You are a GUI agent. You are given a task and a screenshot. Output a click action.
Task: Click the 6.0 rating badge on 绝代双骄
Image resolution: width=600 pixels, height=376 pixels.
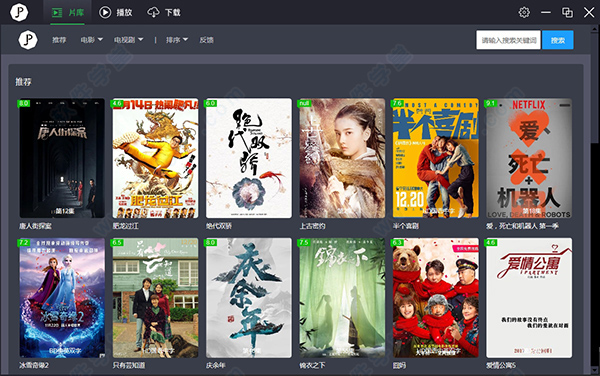pyautogui.click(x=210, y=103)
